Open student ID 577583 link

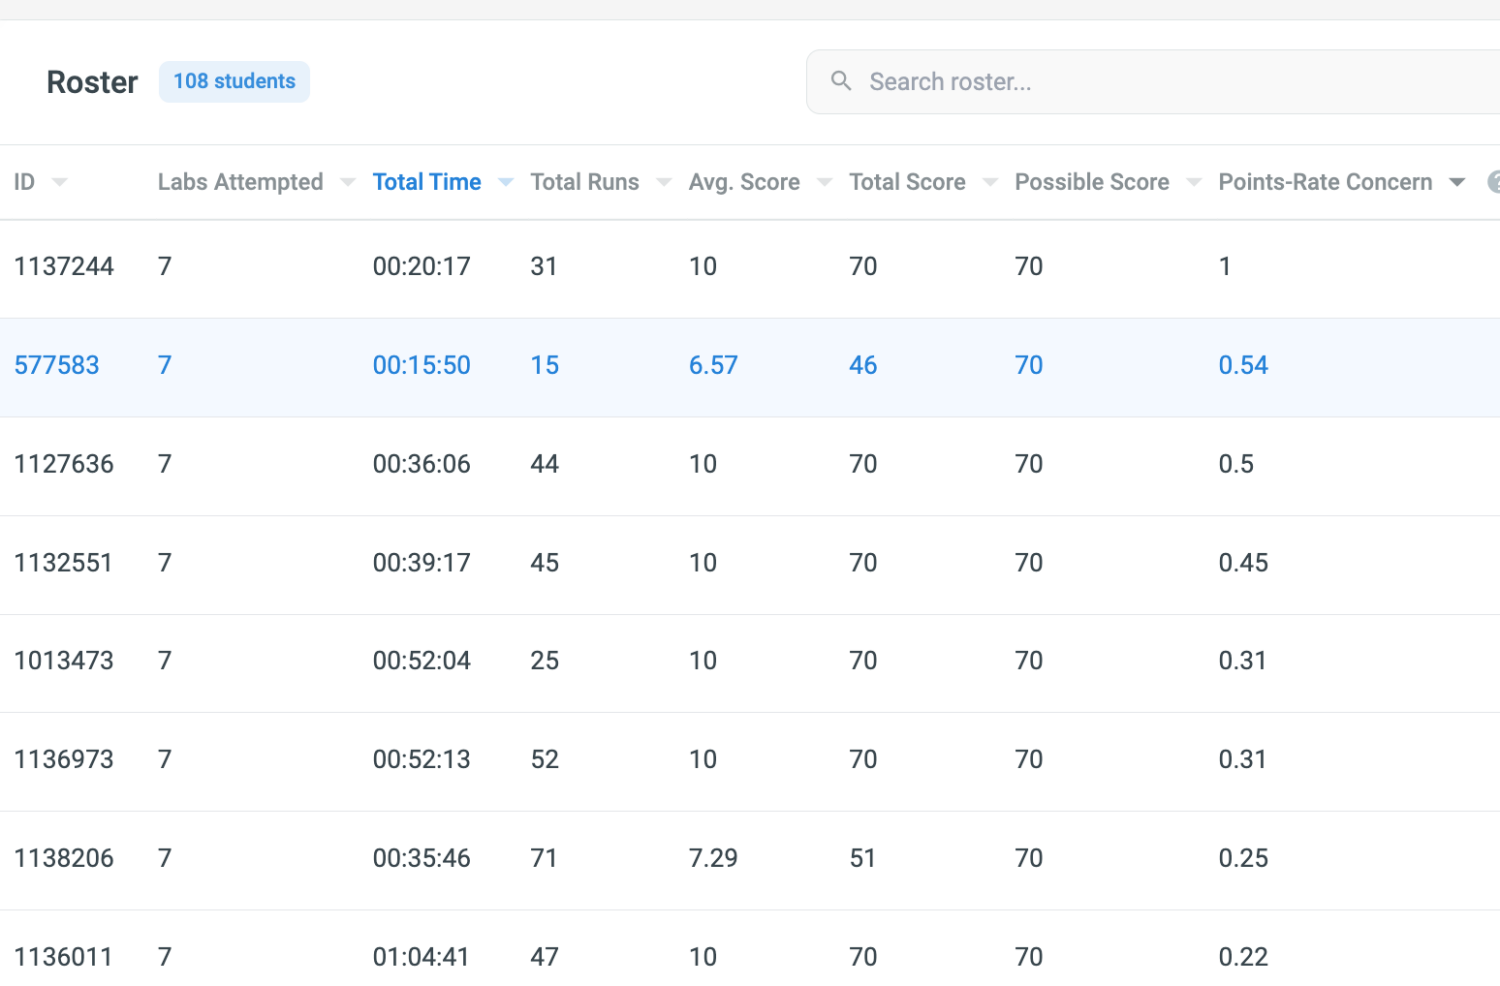[x=57, y=365]
